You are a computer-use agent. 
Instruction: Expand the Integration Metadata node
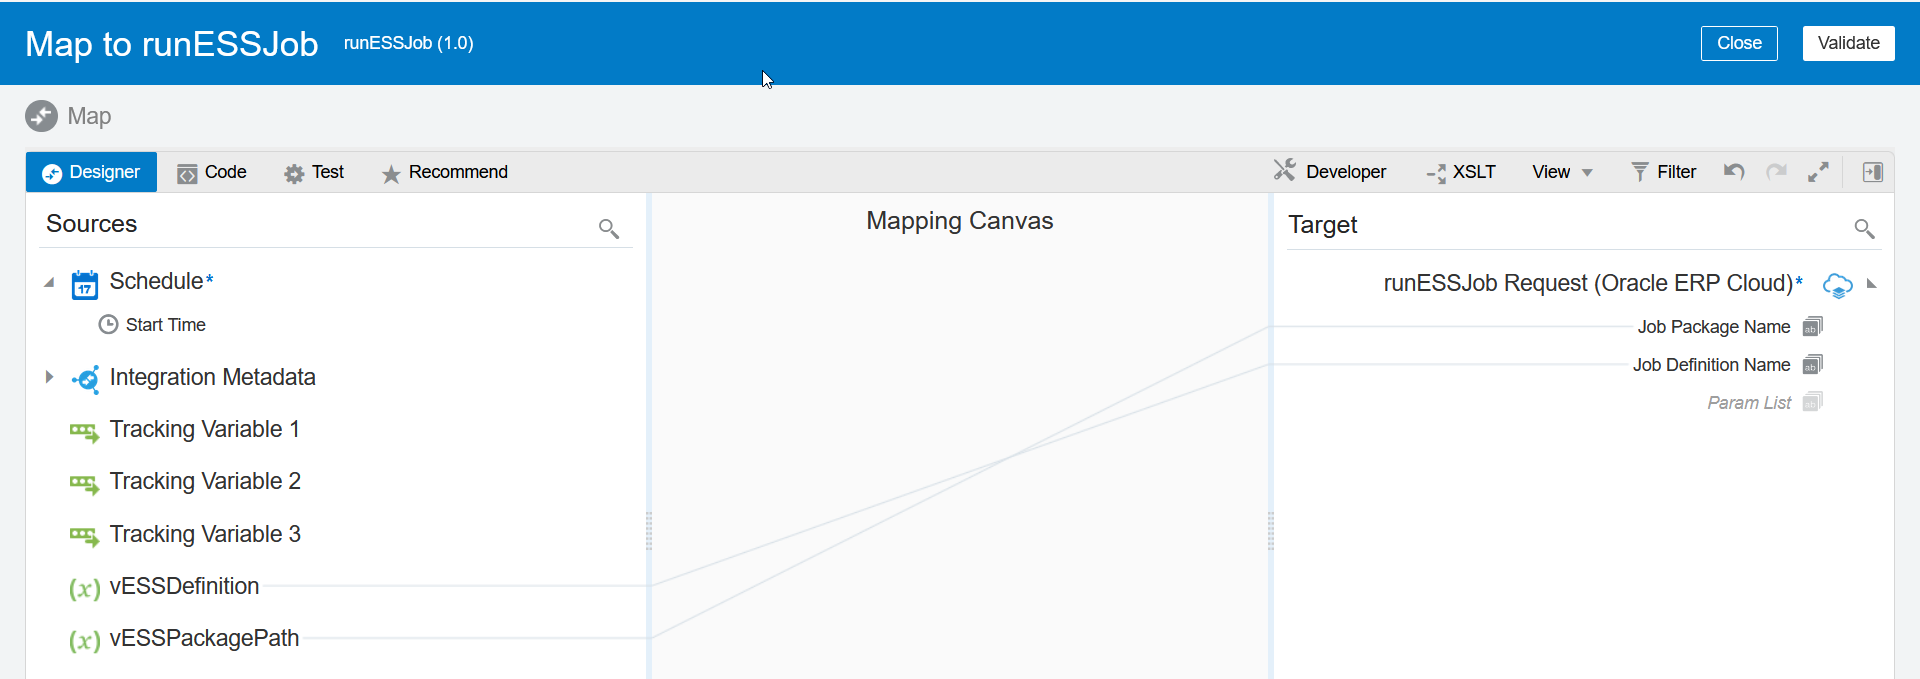[x=49, y=377]
